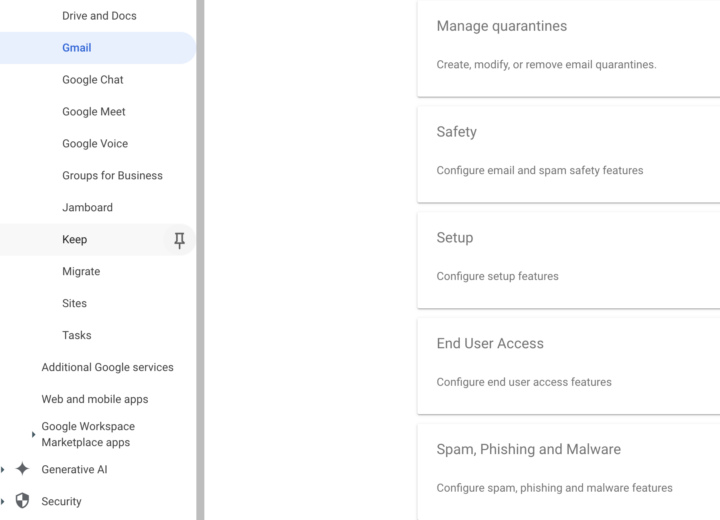
Task: Go to Web and mobile apps
Action: 95,399
